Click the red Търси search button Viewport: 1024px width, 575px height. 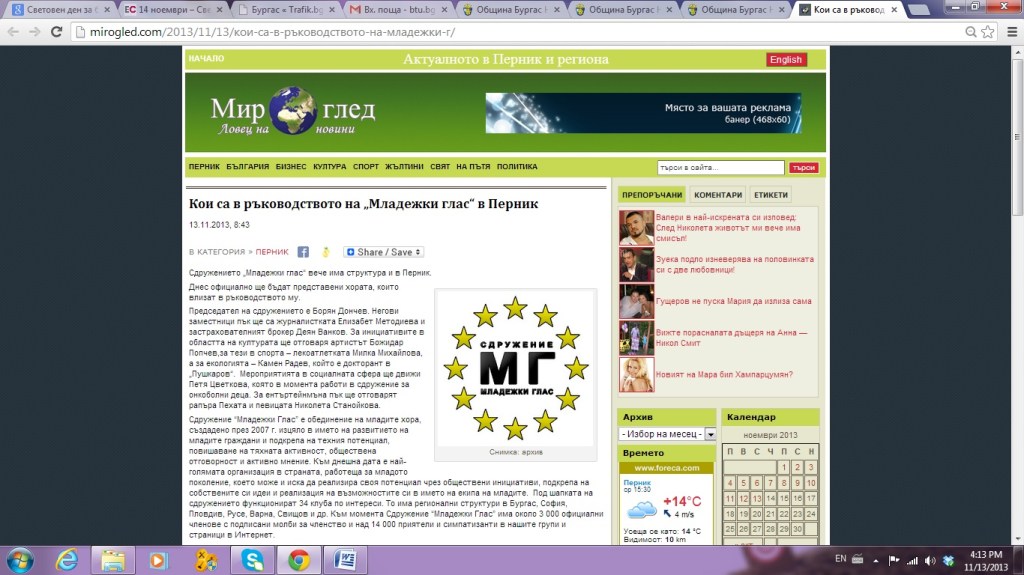pos(803,167)
